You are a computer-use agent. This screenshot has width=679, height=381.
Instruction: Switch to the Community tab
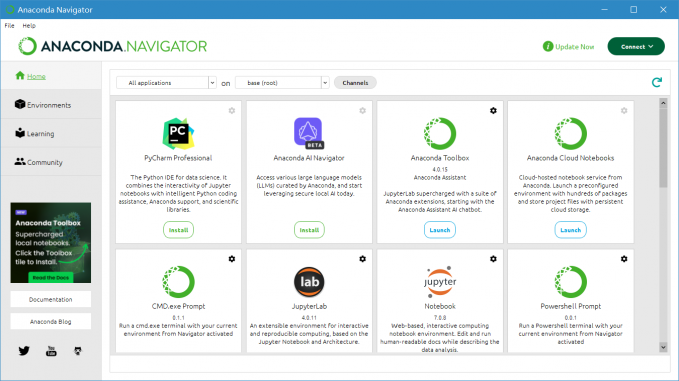pyautogui.click(x=51, y=162)
